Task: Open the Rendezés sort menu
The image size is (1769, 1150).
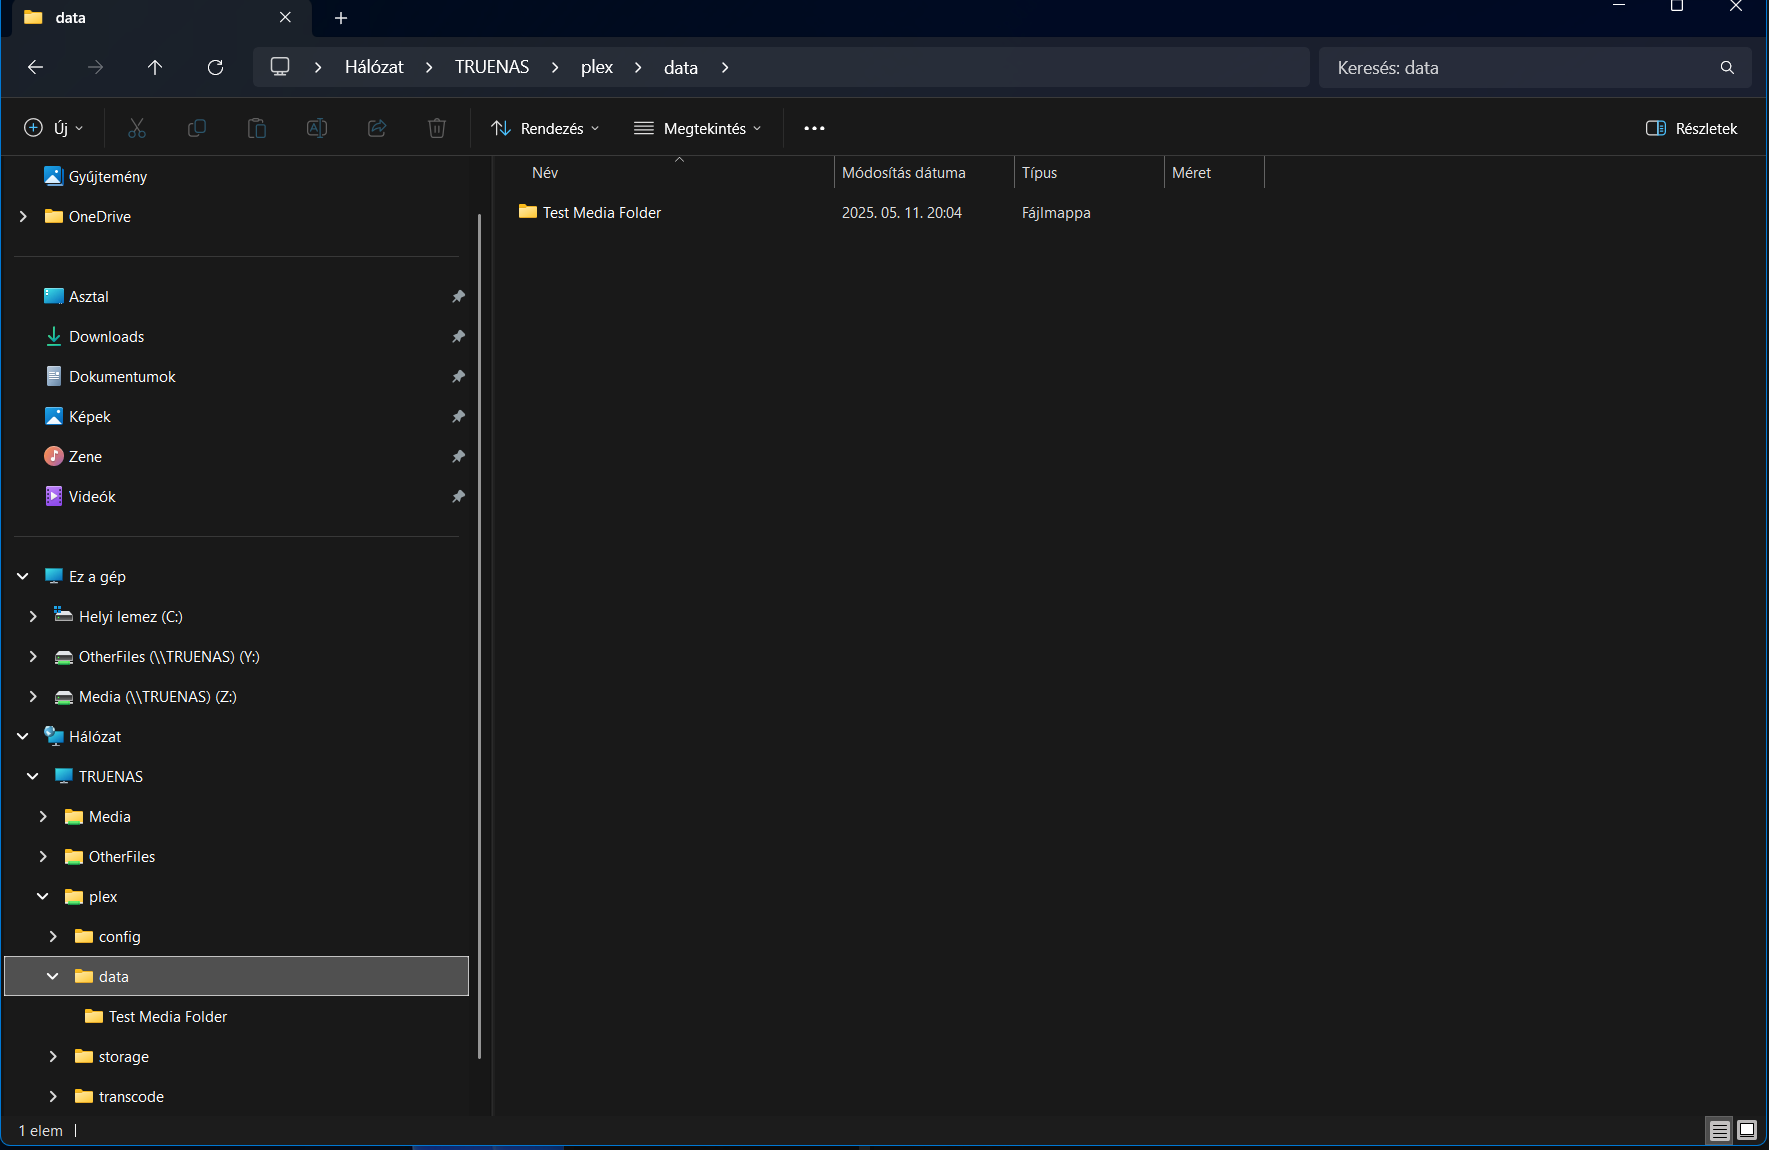Action: [545, 128]
